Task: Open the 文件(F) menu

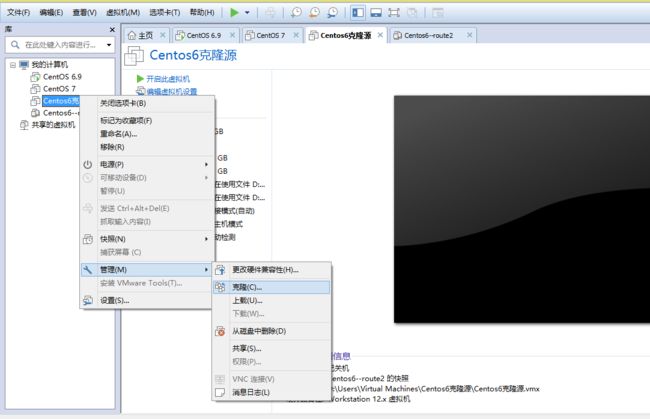Action: click(x=18, y=12)
